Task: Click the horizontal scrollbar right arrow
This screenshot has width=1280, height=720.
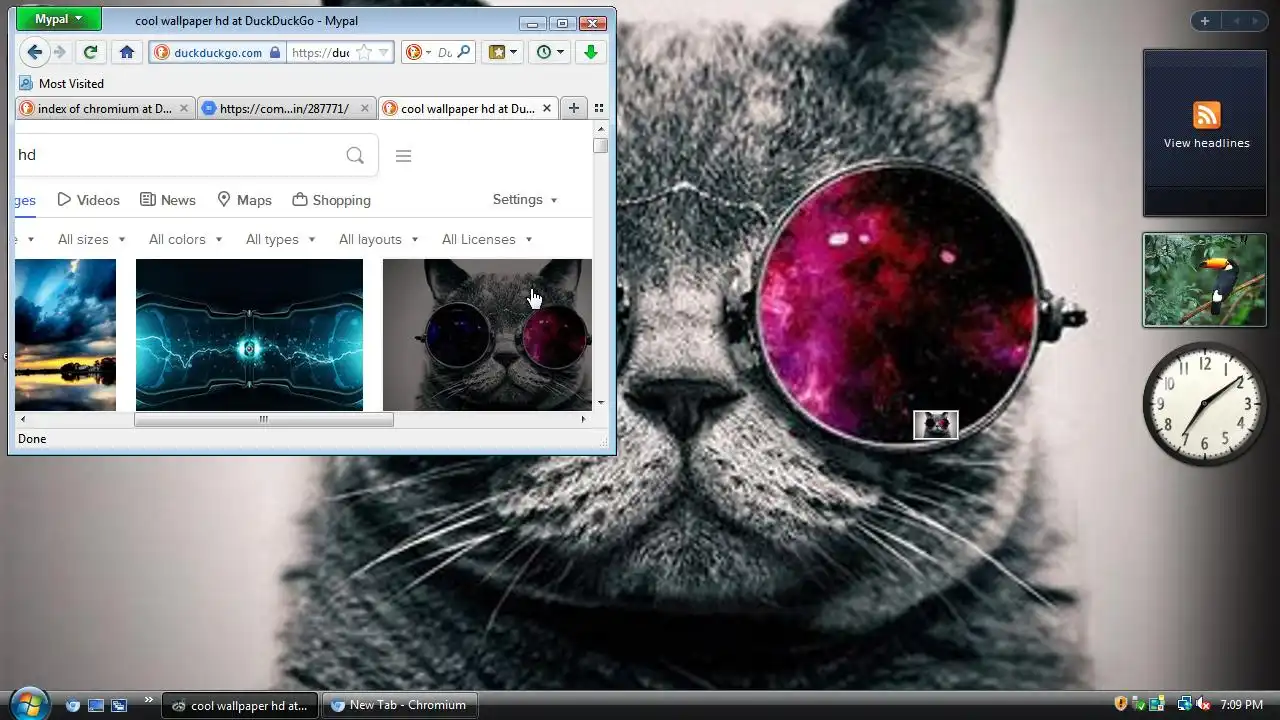Action: (583, 420)
